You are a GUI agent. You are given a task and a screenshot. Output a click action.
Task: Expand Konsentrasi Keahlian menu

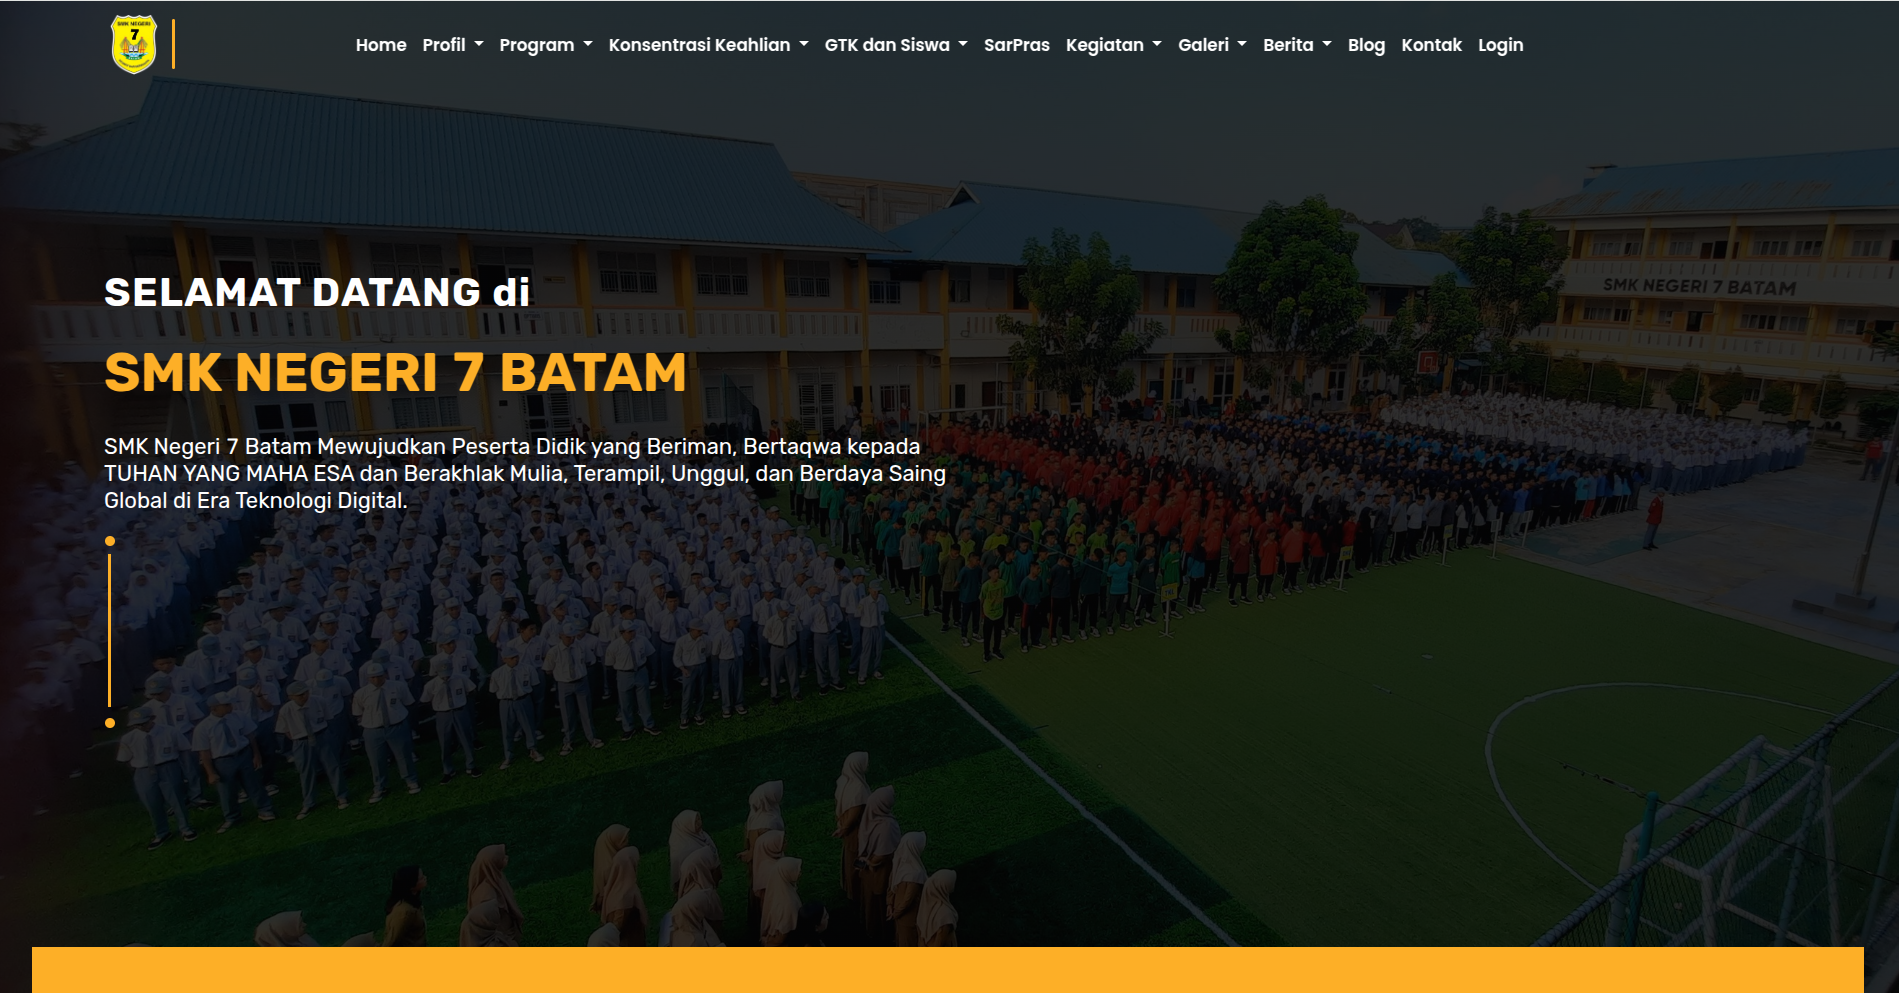pyautogui.click(x=708, y=45)
